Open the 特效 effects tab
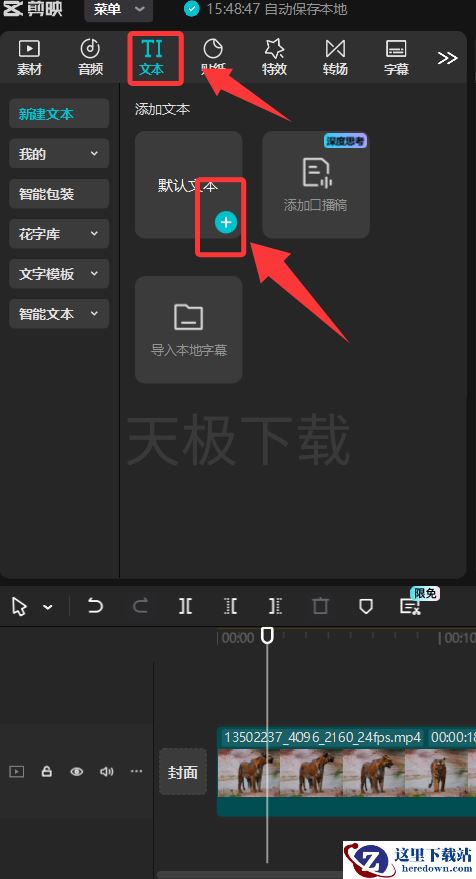 click(274, 58)
